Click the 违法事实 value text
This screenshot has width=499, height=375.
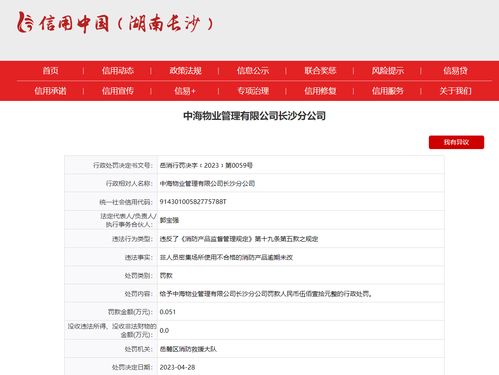(226, 257)
